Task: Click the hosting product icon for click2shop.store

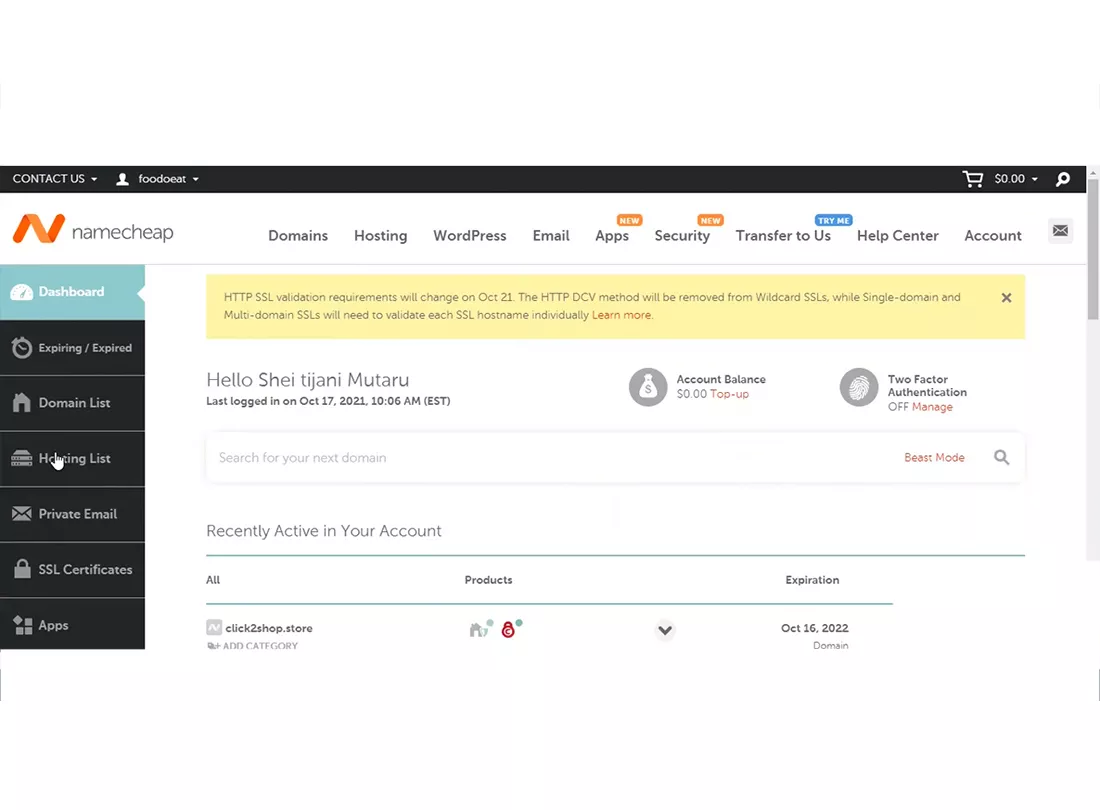Action: [480, 628]
